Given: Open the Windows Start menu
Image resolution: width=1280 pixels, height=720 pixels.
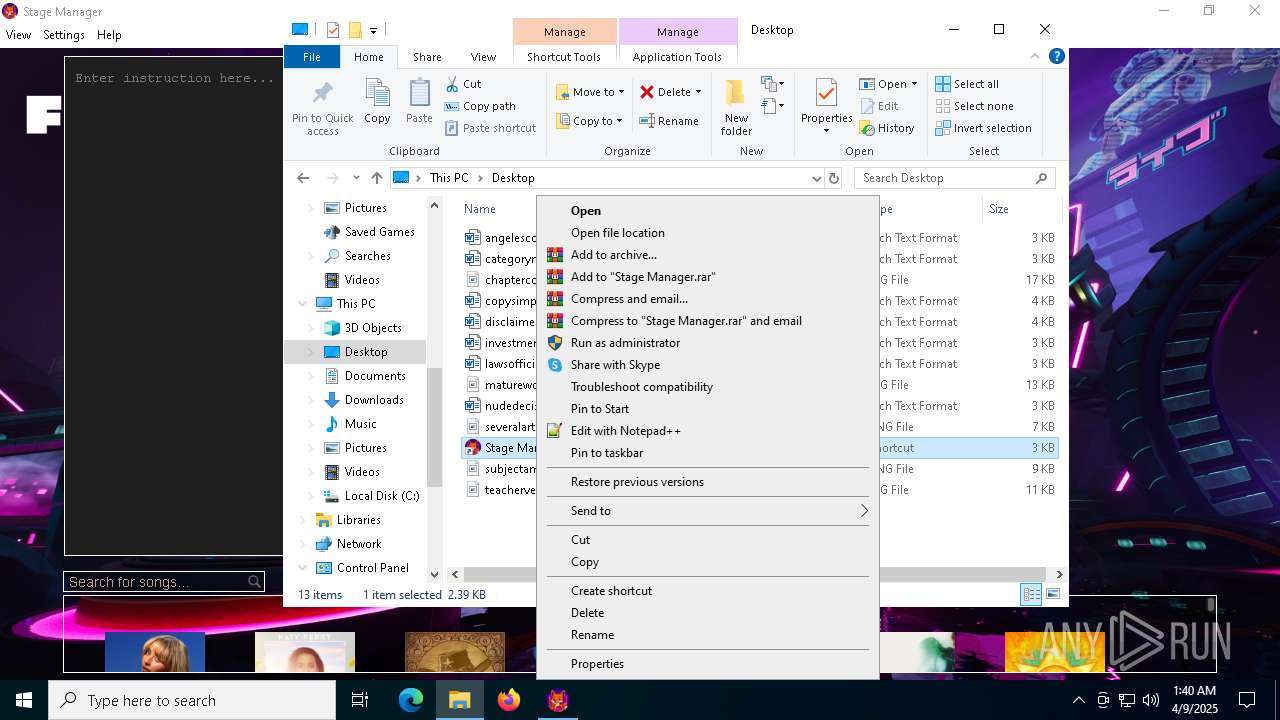Looking at the screenshot, I should (x=24, y=700).
